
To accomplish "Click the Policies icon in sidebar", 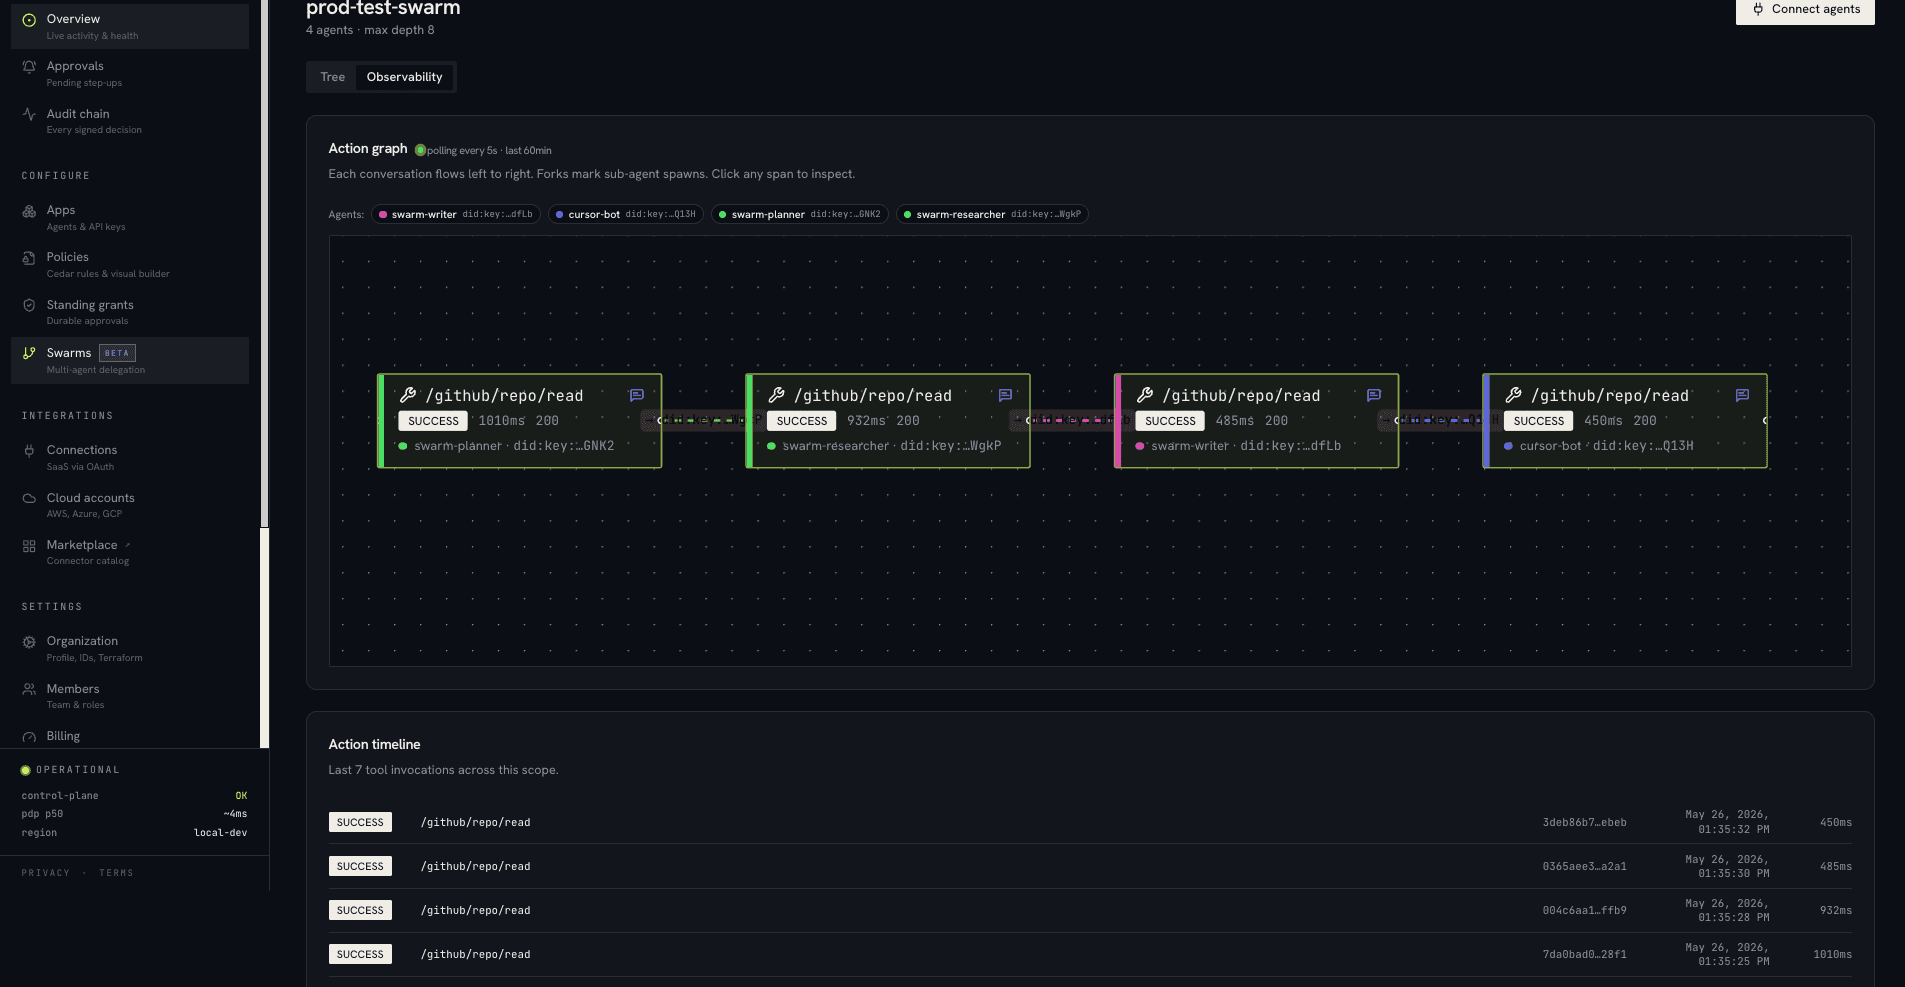I will (x=29, y=258).
